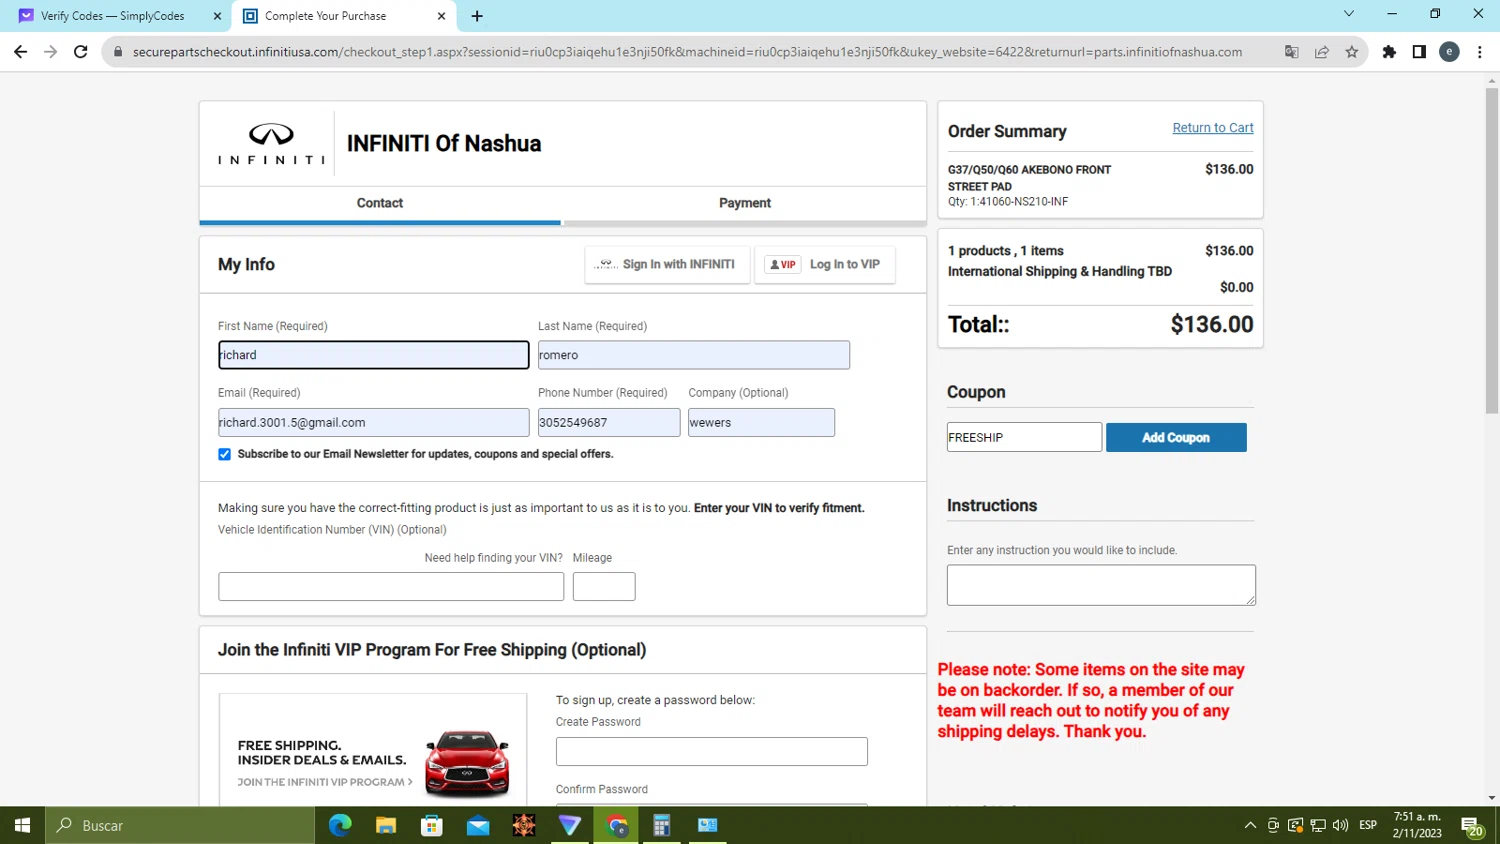Viewport: 1500px width, 844px height.
Task: Uncheck email newsletter subscription checkbox
Action: coord(225,454)
